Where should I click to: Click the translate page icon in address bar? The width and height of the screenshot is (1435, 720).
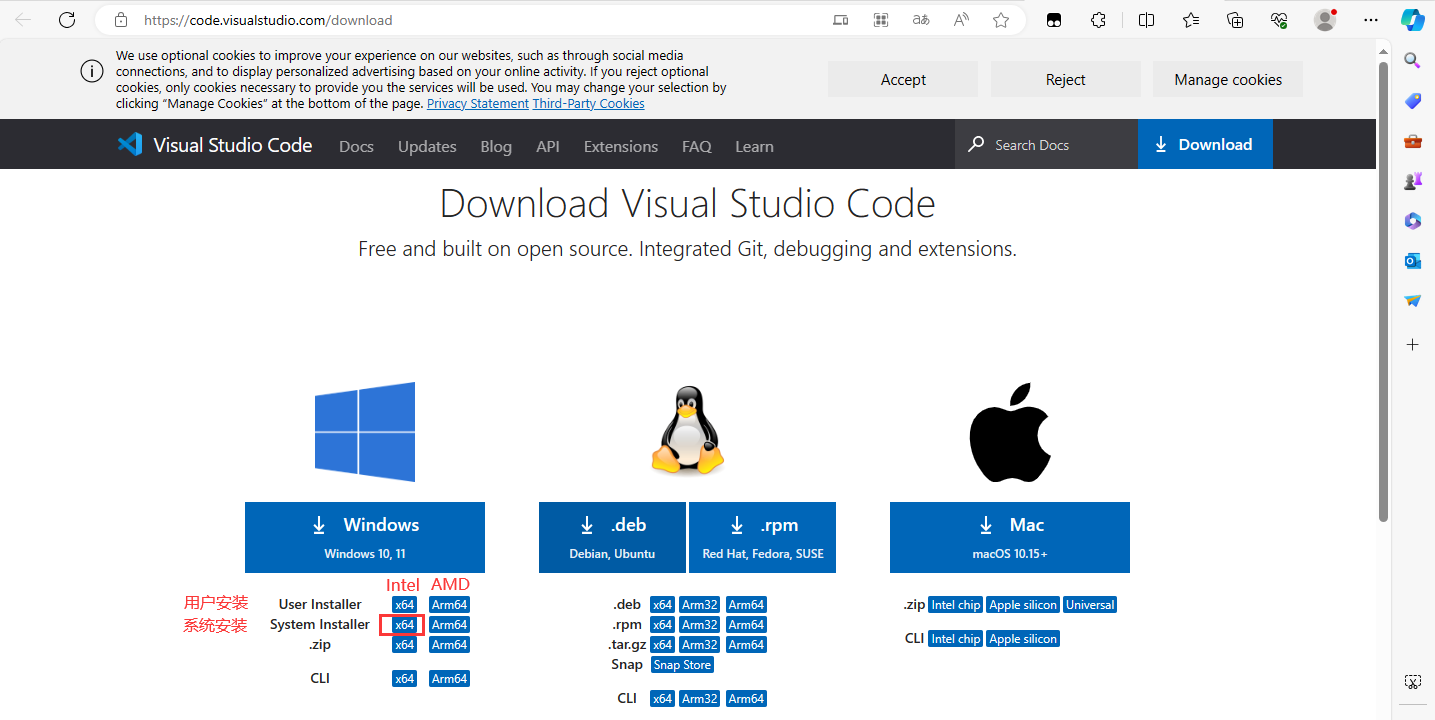point(921,20)
